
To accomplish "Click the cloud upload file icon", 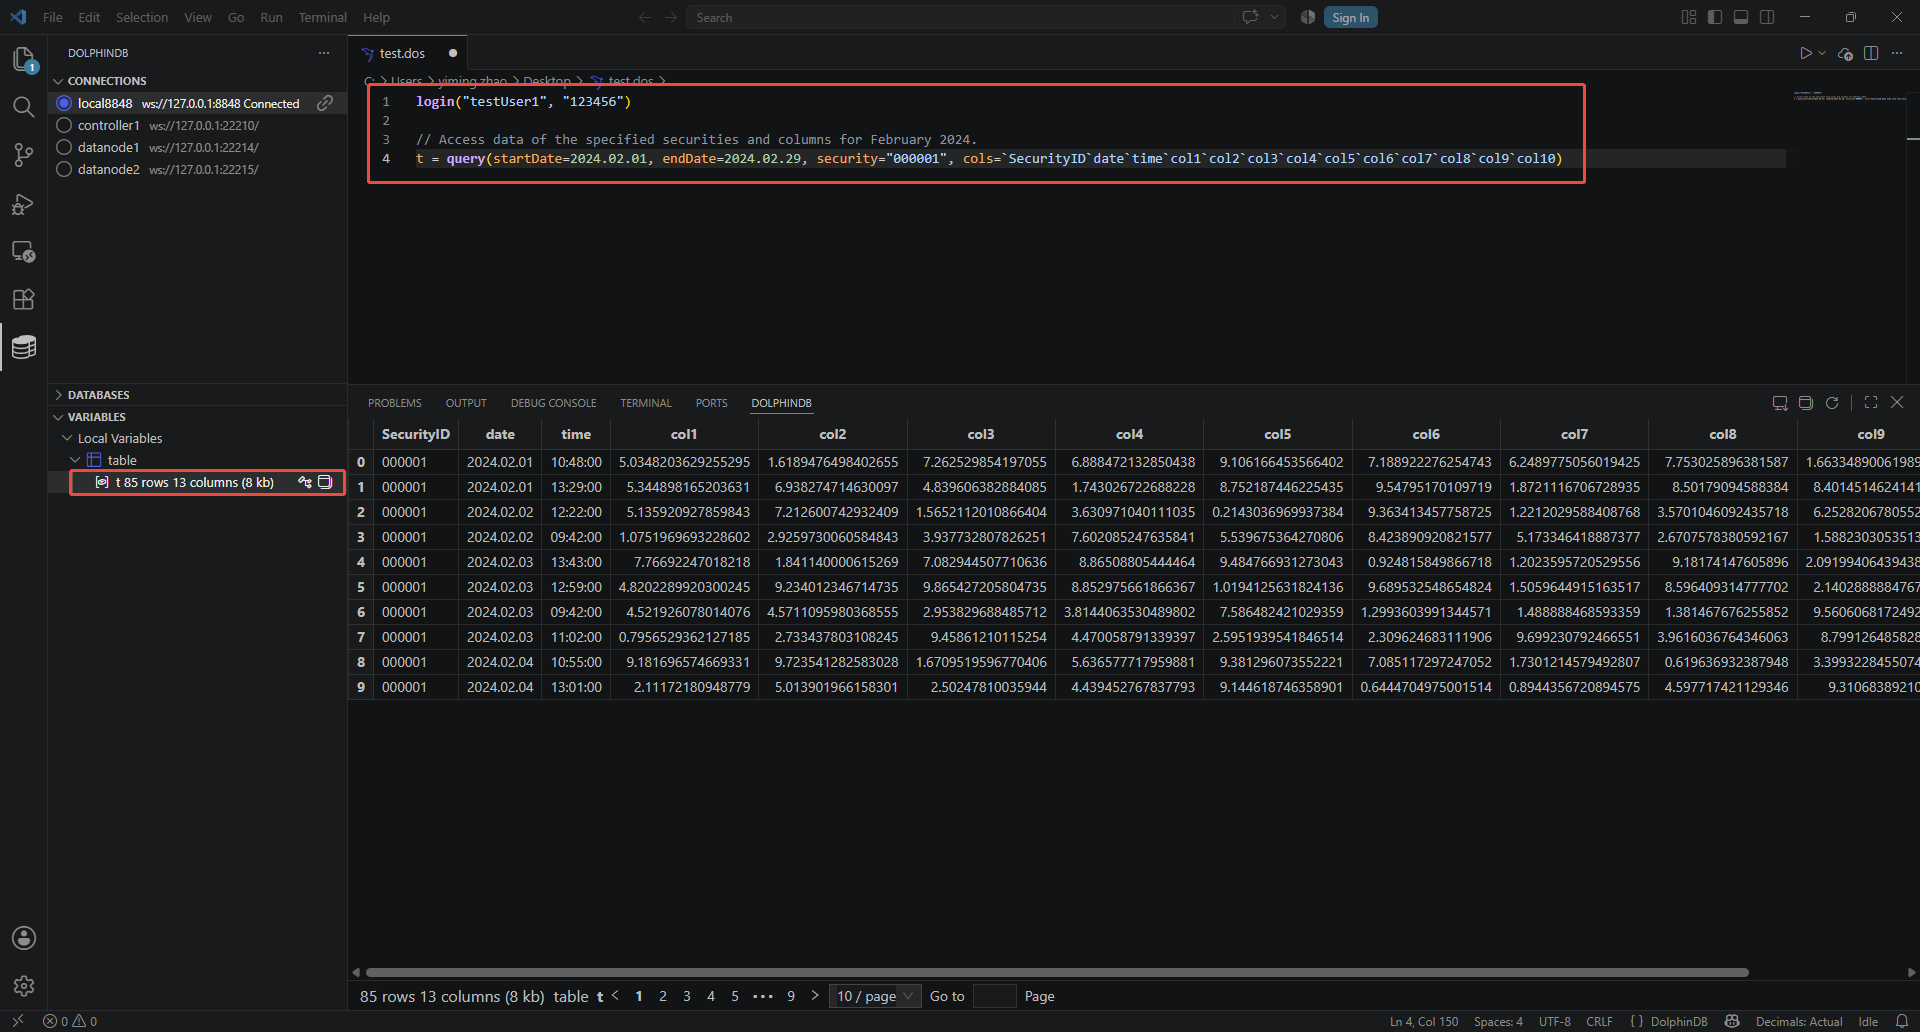I will tap(1846, 53).
